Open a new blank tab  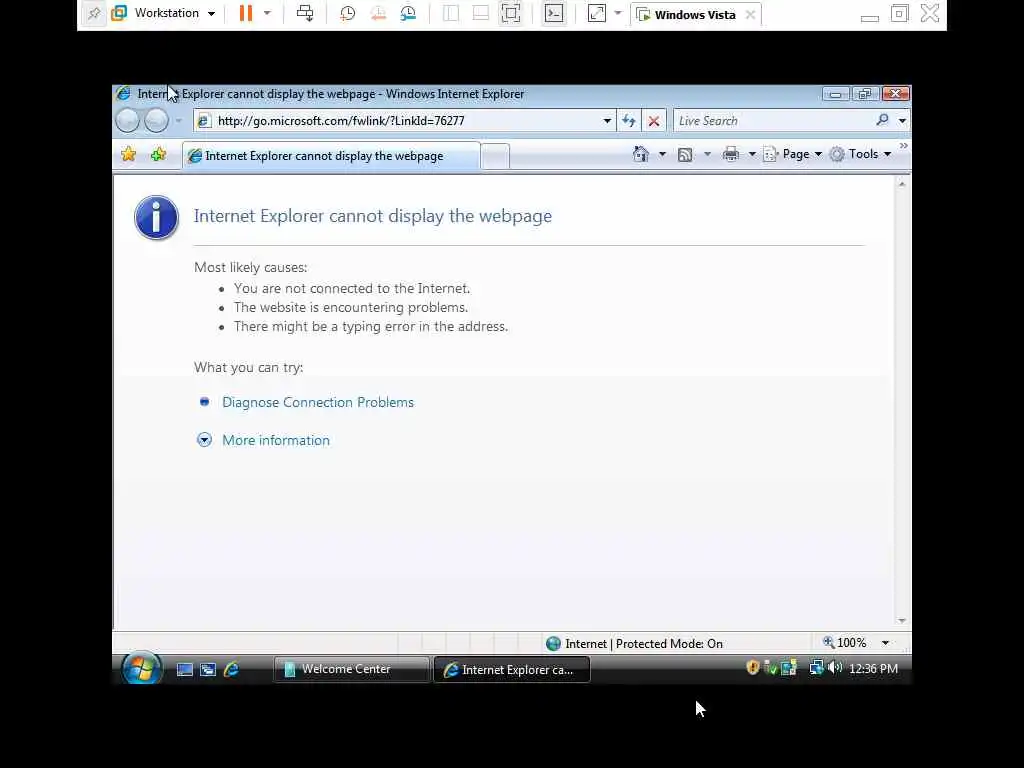[x=495, y=156]
